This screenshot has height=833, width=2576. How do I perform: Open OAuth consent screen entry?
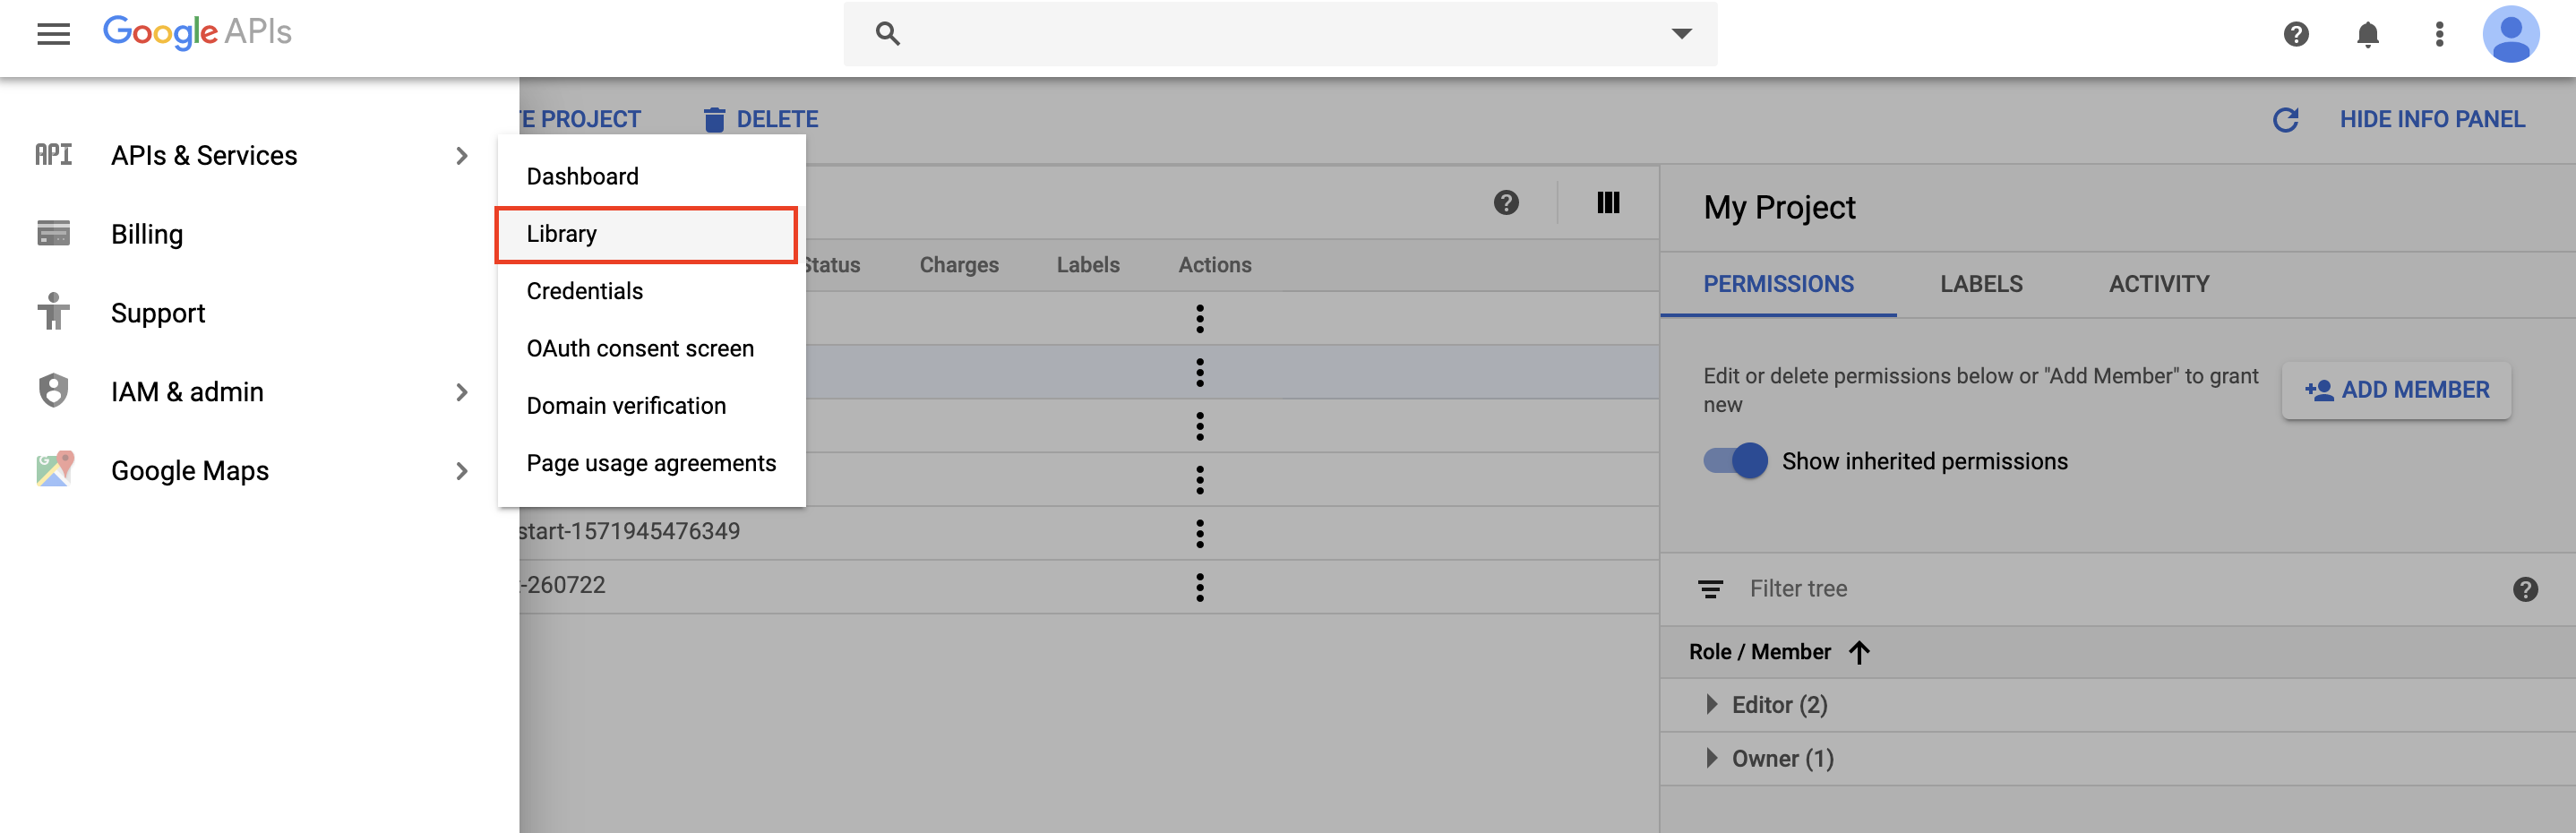640,349
